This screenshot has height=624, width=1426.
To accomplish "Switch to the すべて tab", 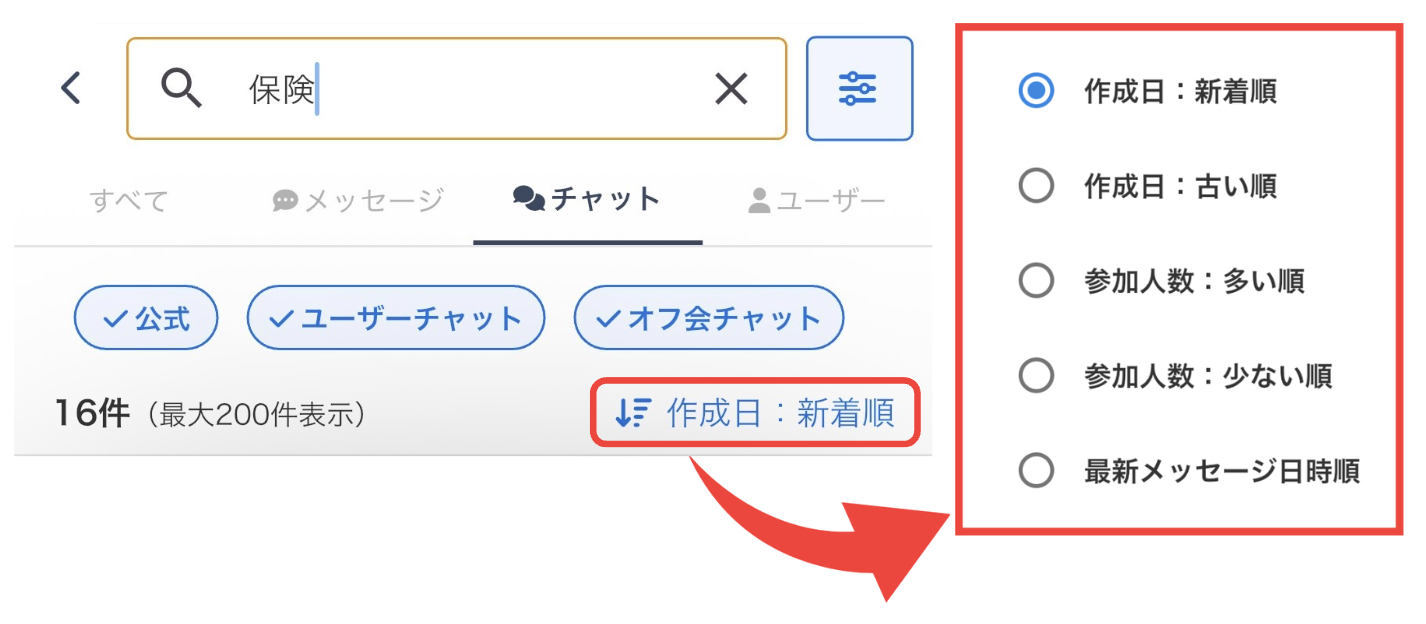I will click(x=127, y=198).
